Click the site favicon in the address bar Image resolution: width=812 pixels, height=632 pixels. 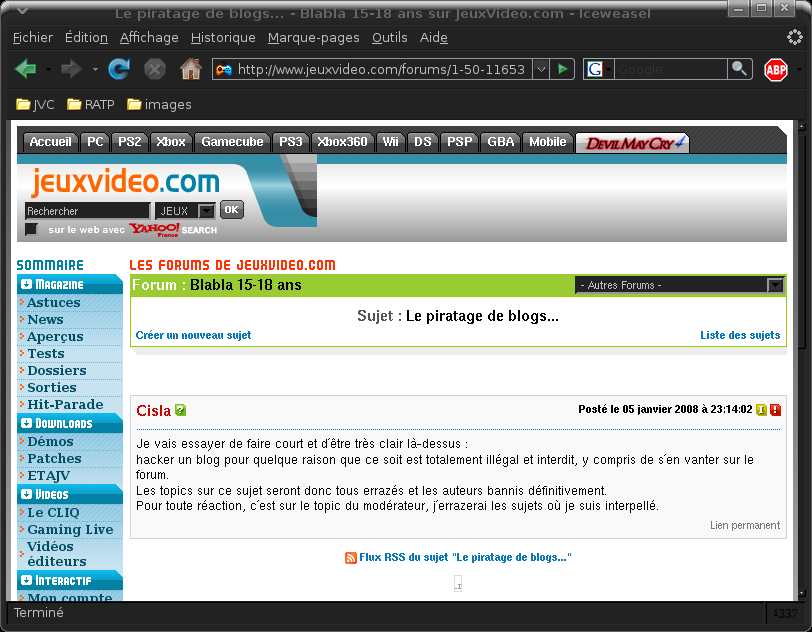(x=224, y=69)
